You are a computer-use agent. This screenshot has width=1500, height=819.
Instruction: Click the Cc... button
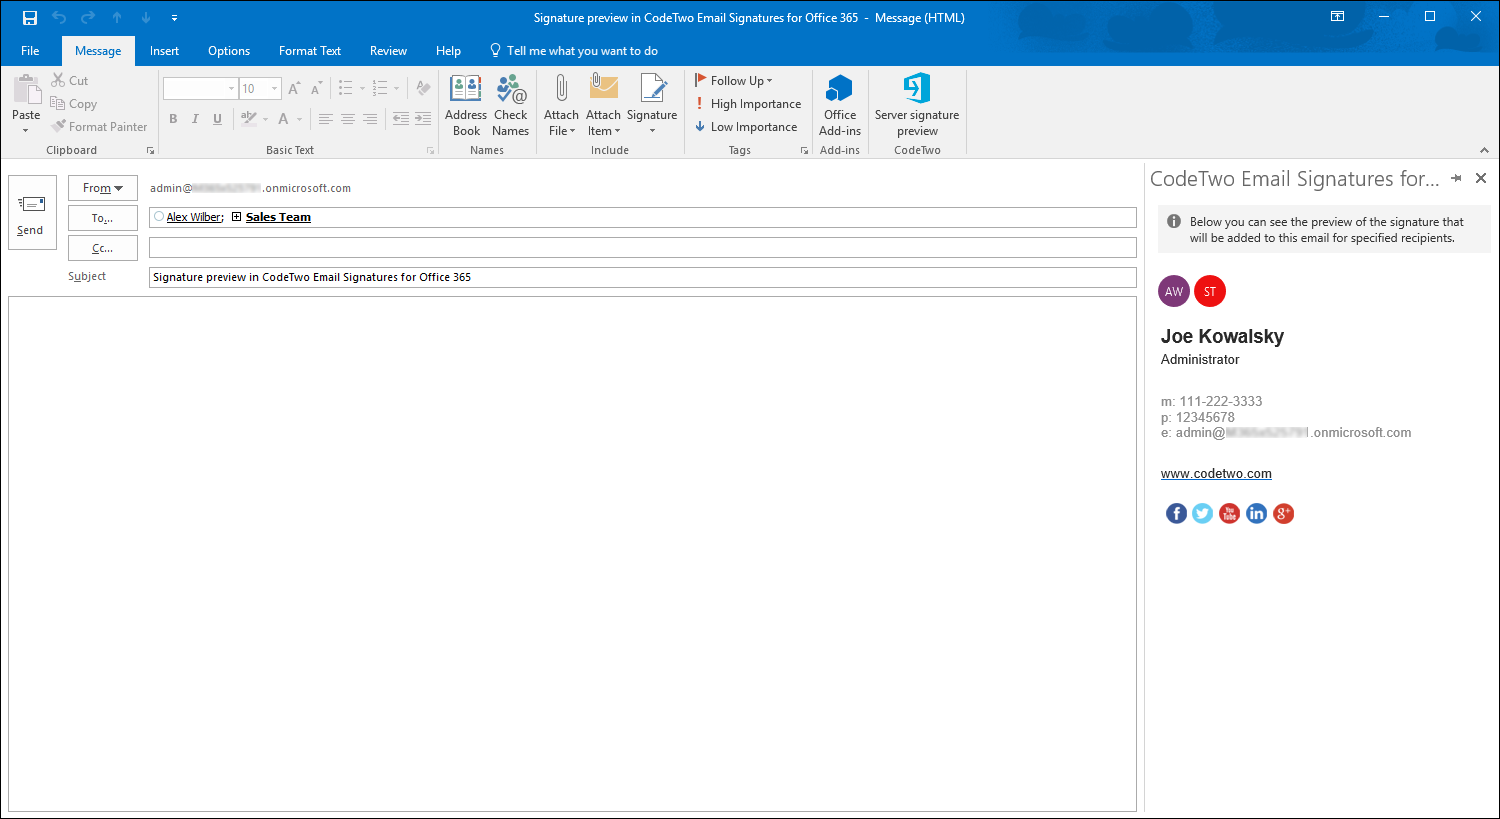point(103,248)
